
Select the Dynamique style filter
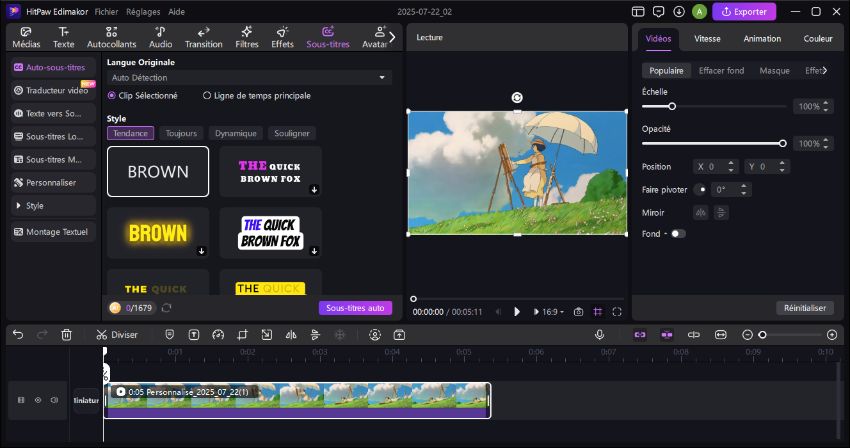tap(236, 133)
